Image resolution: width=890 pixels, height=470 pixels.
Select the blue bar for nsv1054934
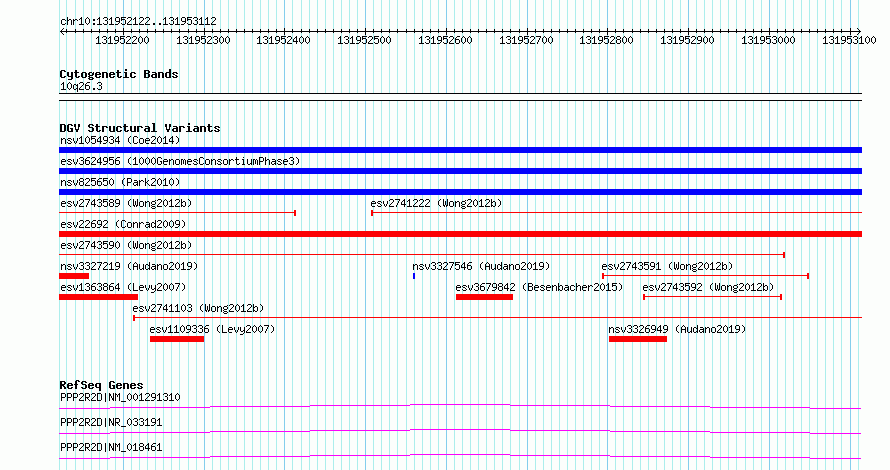point(460,150)
